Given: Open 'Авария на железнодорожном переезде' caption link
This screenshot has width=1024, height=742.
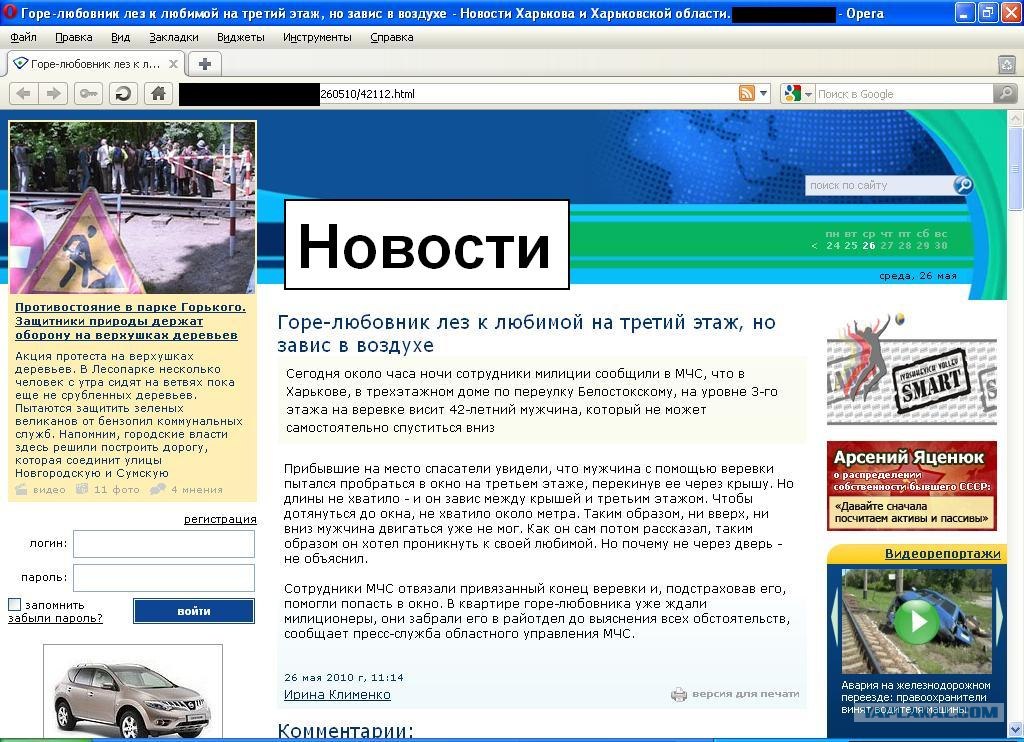Looking at the screenshot, I should (x=916, y=697).
